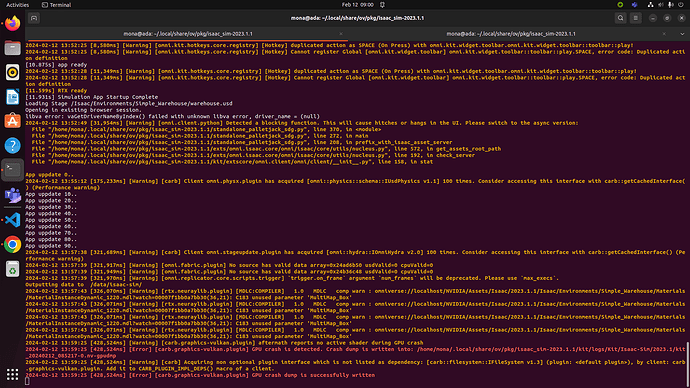This screenshot has height=388, width=690.
Task: Minimize the terminal window
Action: click(x=653, y=18)
